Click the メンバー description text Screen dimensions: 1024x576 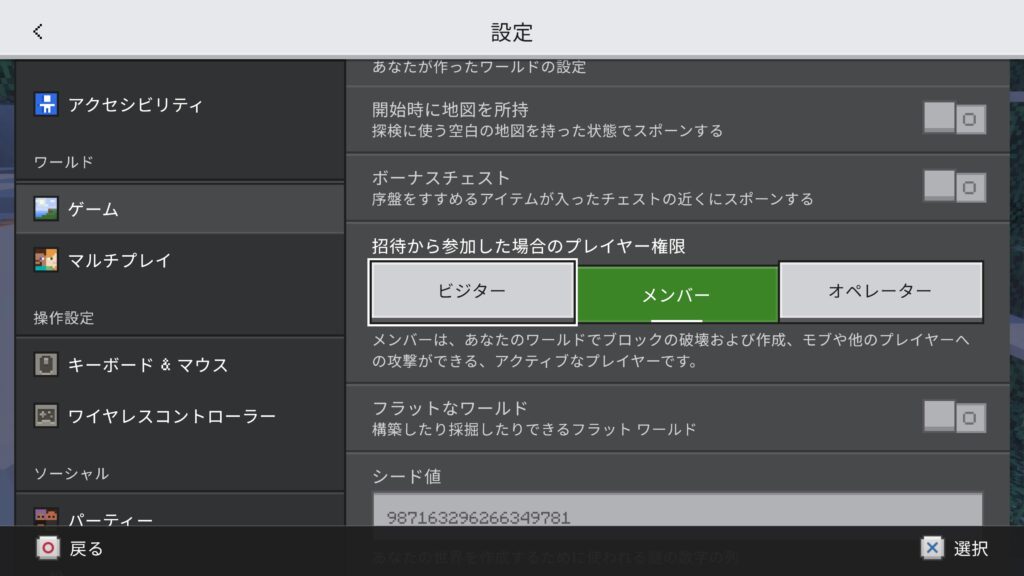(x=671, y=350)
